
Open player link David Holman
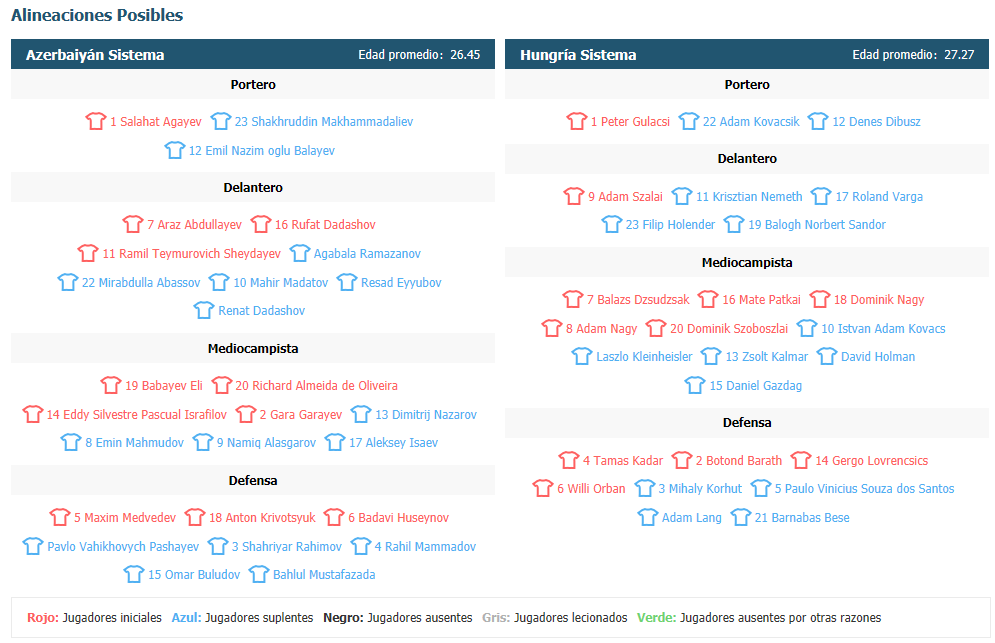coord(878,356)
